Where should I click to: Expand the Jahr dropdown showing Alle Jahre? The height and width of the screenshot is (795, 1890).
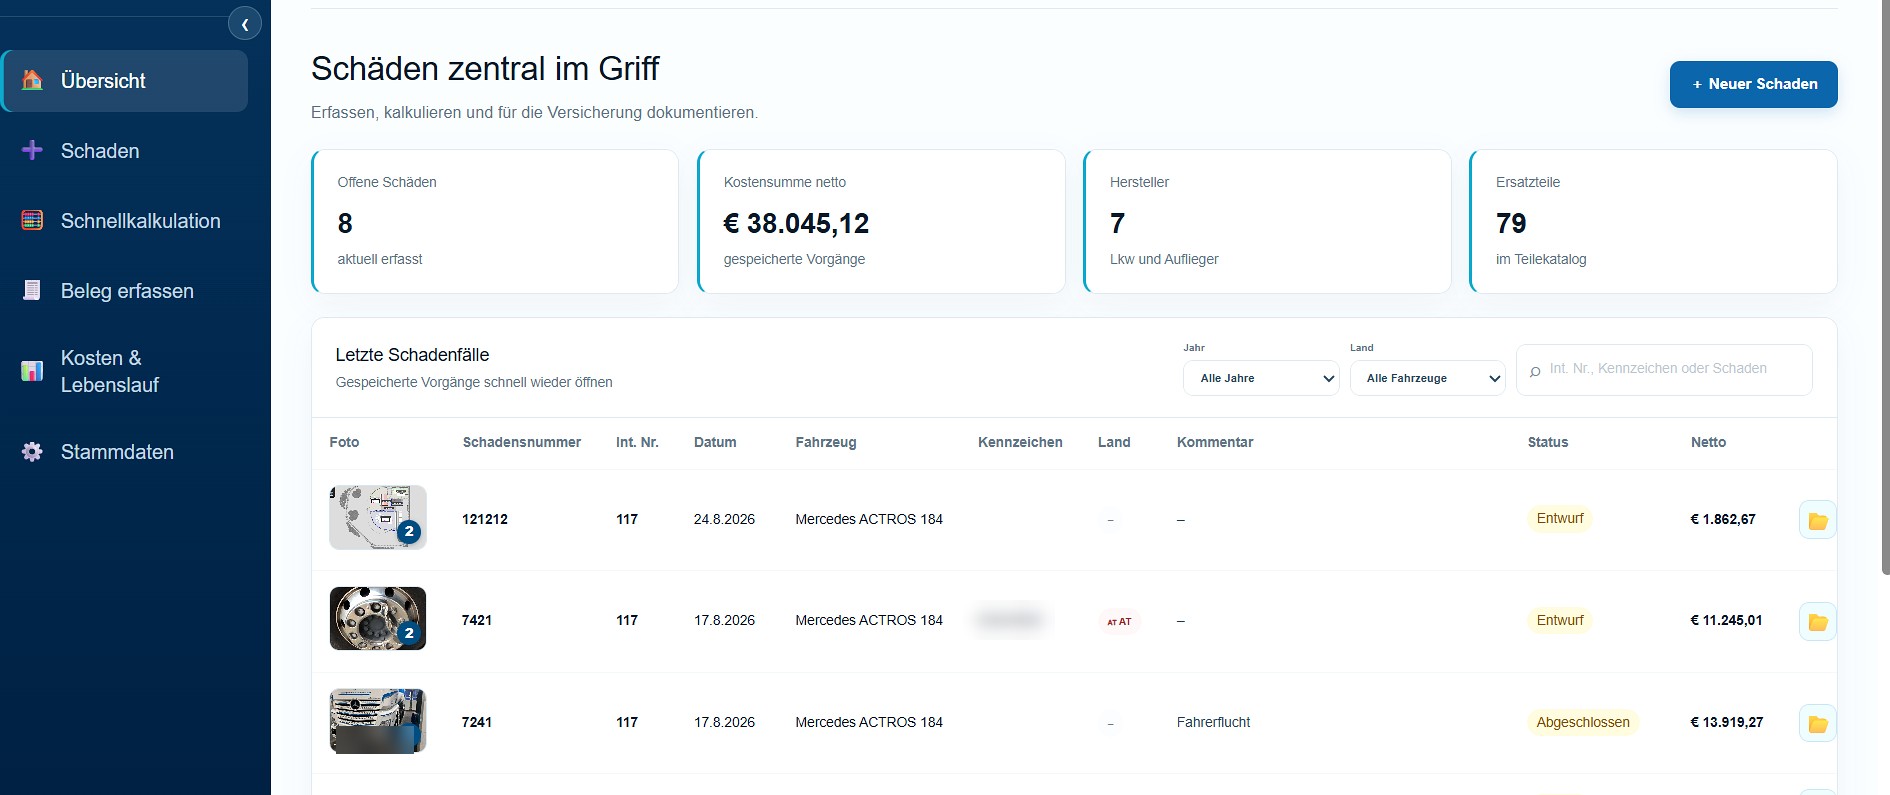click(x=1261, y=378)
